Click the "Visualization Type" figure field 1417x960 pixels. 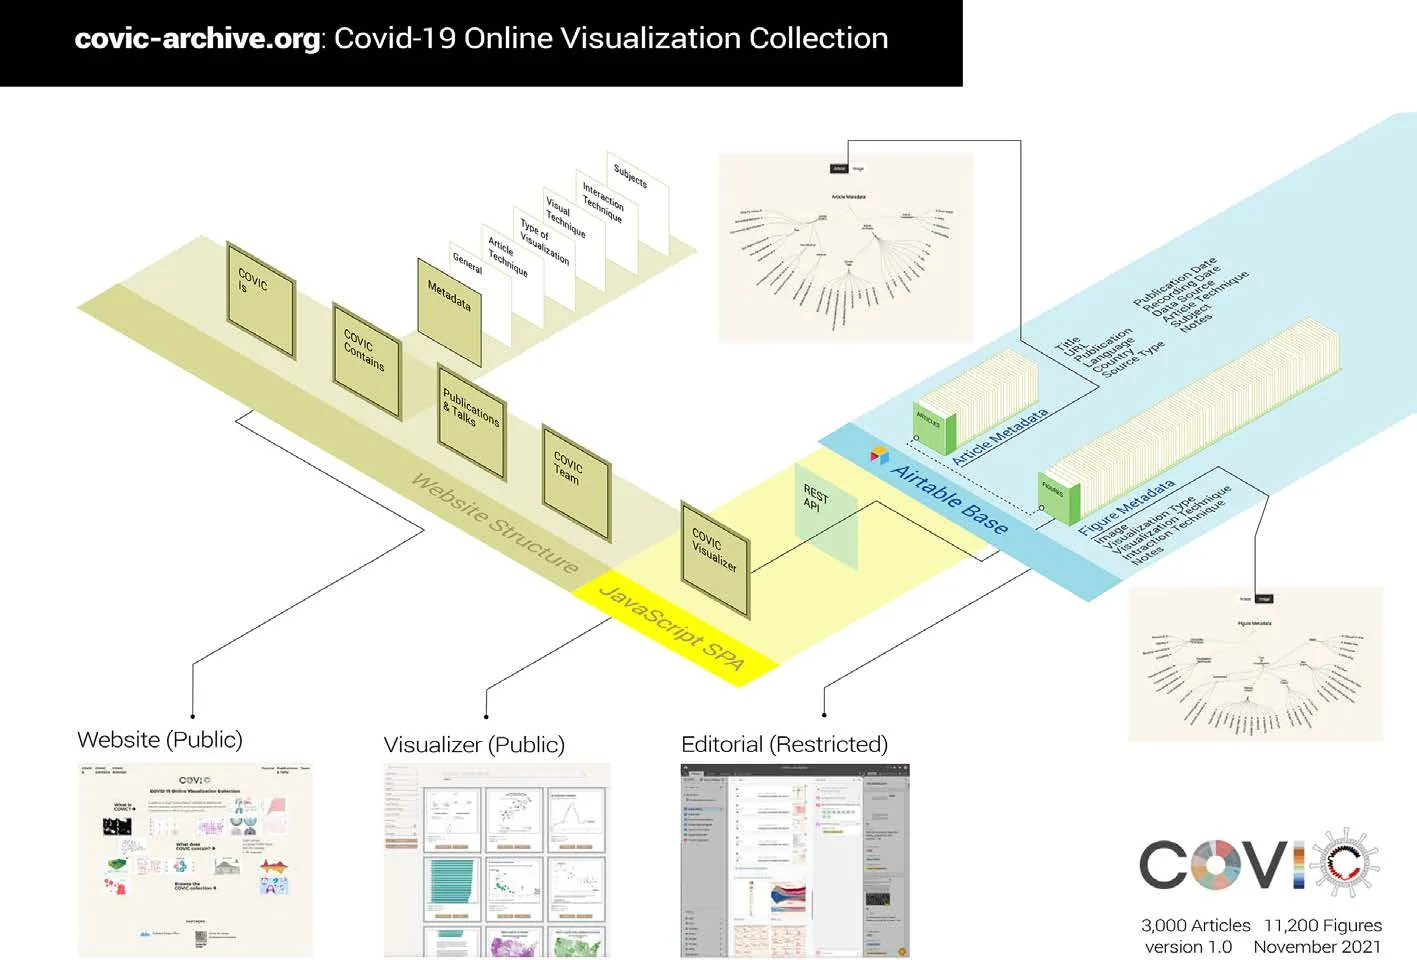(x=1148, y=522)
